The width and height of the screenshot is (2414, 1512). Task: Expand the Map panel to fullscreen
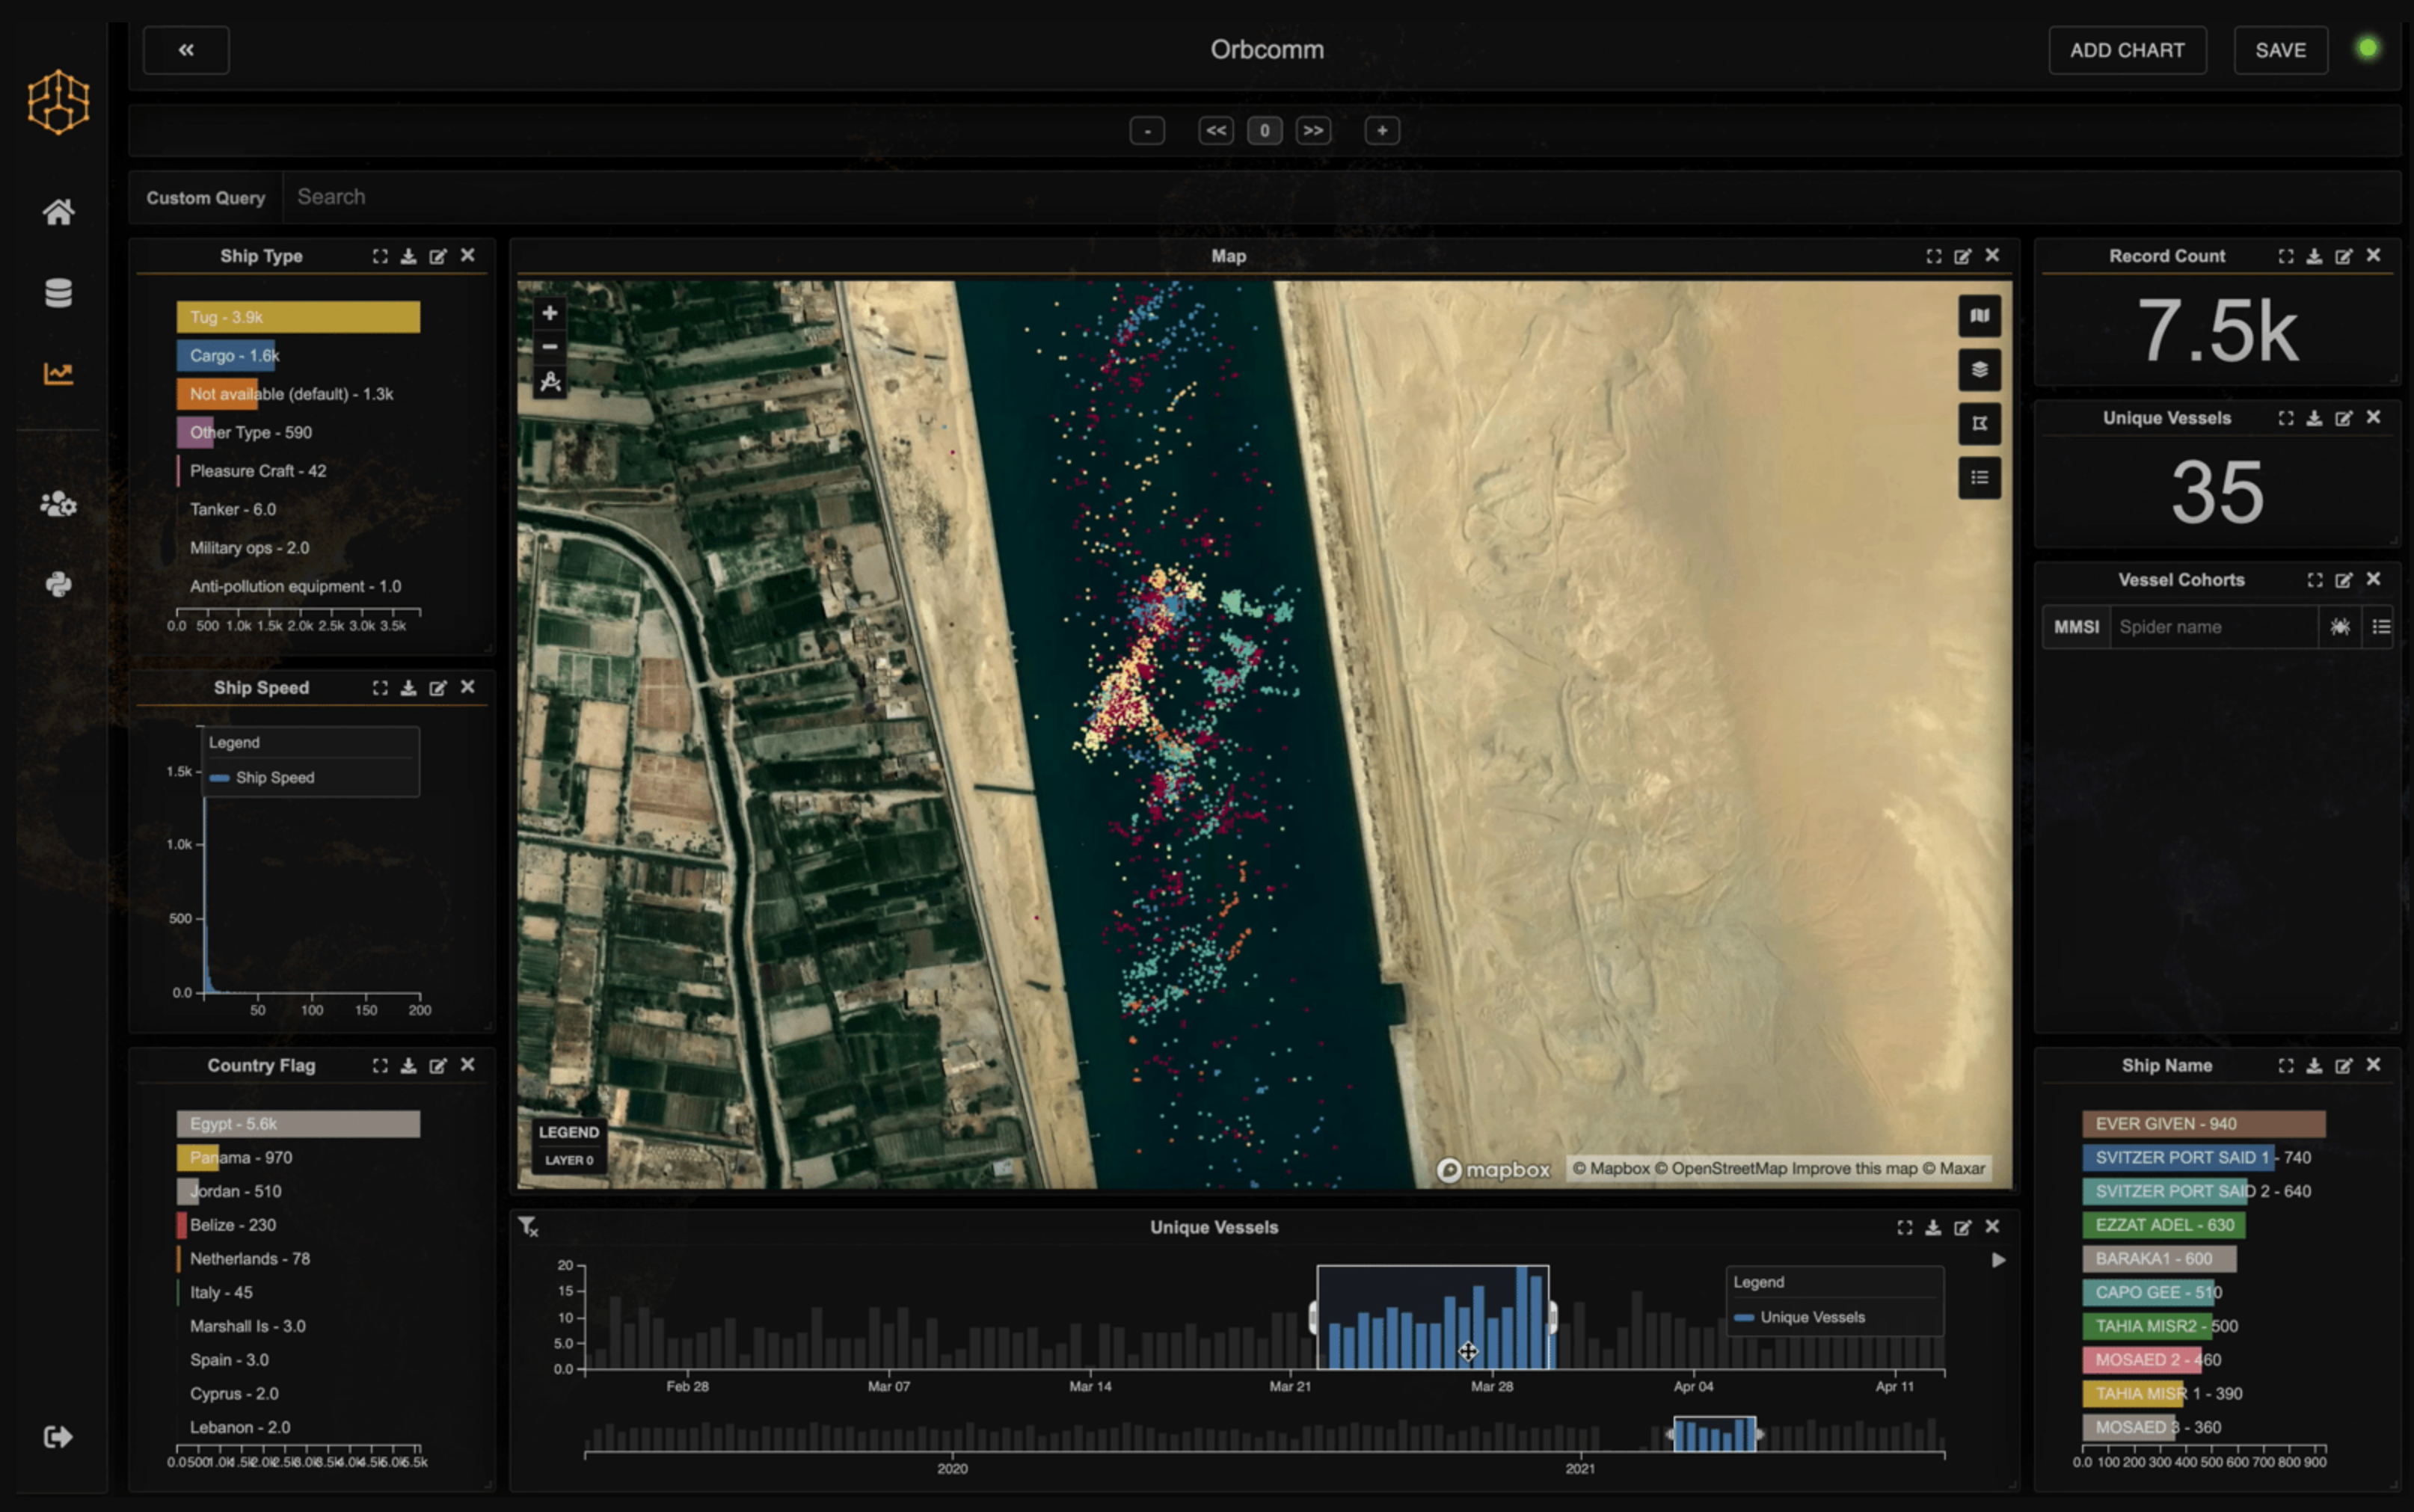click(1934, 256)
